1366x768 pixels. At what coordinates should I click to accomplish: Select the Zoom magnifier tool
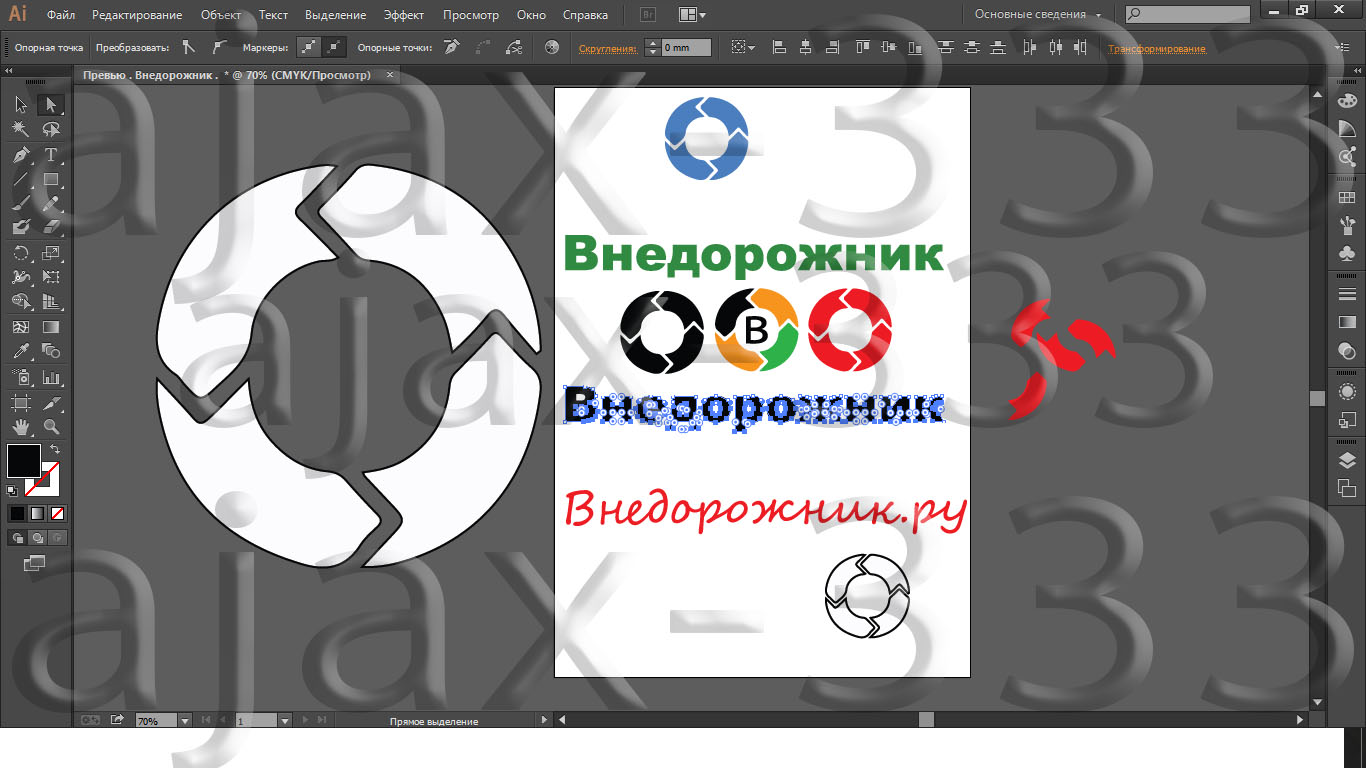coord(51,427)
